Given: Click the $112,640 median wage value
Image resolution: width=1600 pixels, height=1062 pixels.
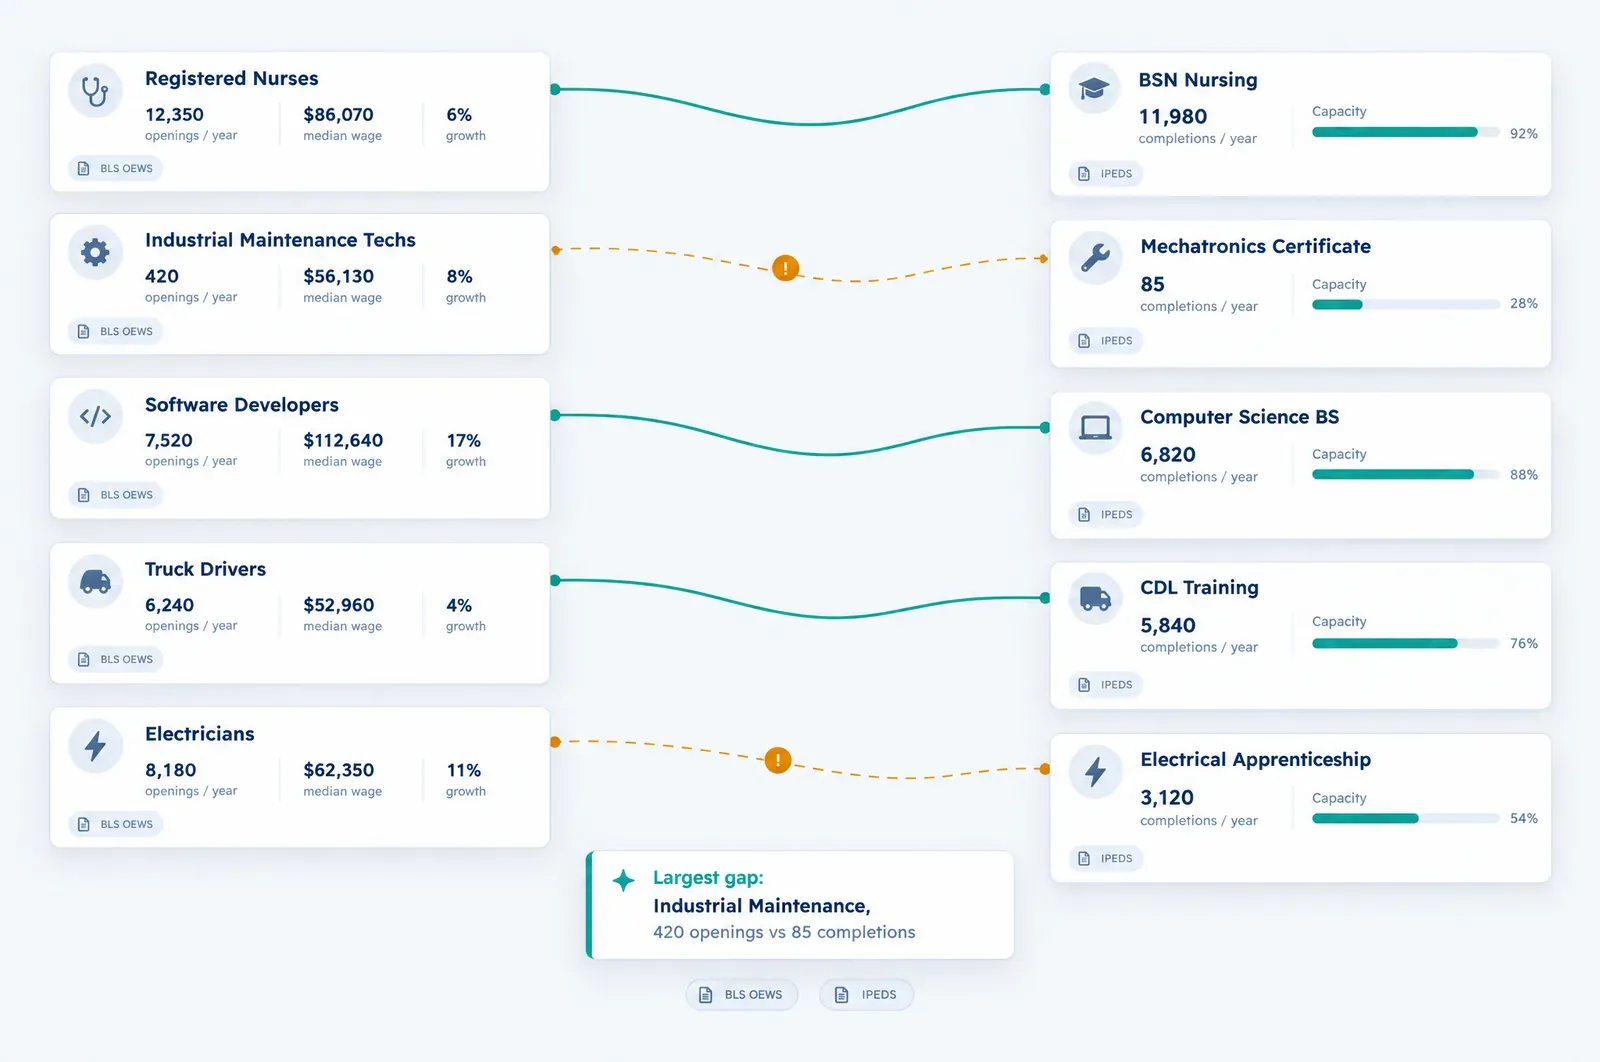Looking at the screenshot, I should click(343, 440).
